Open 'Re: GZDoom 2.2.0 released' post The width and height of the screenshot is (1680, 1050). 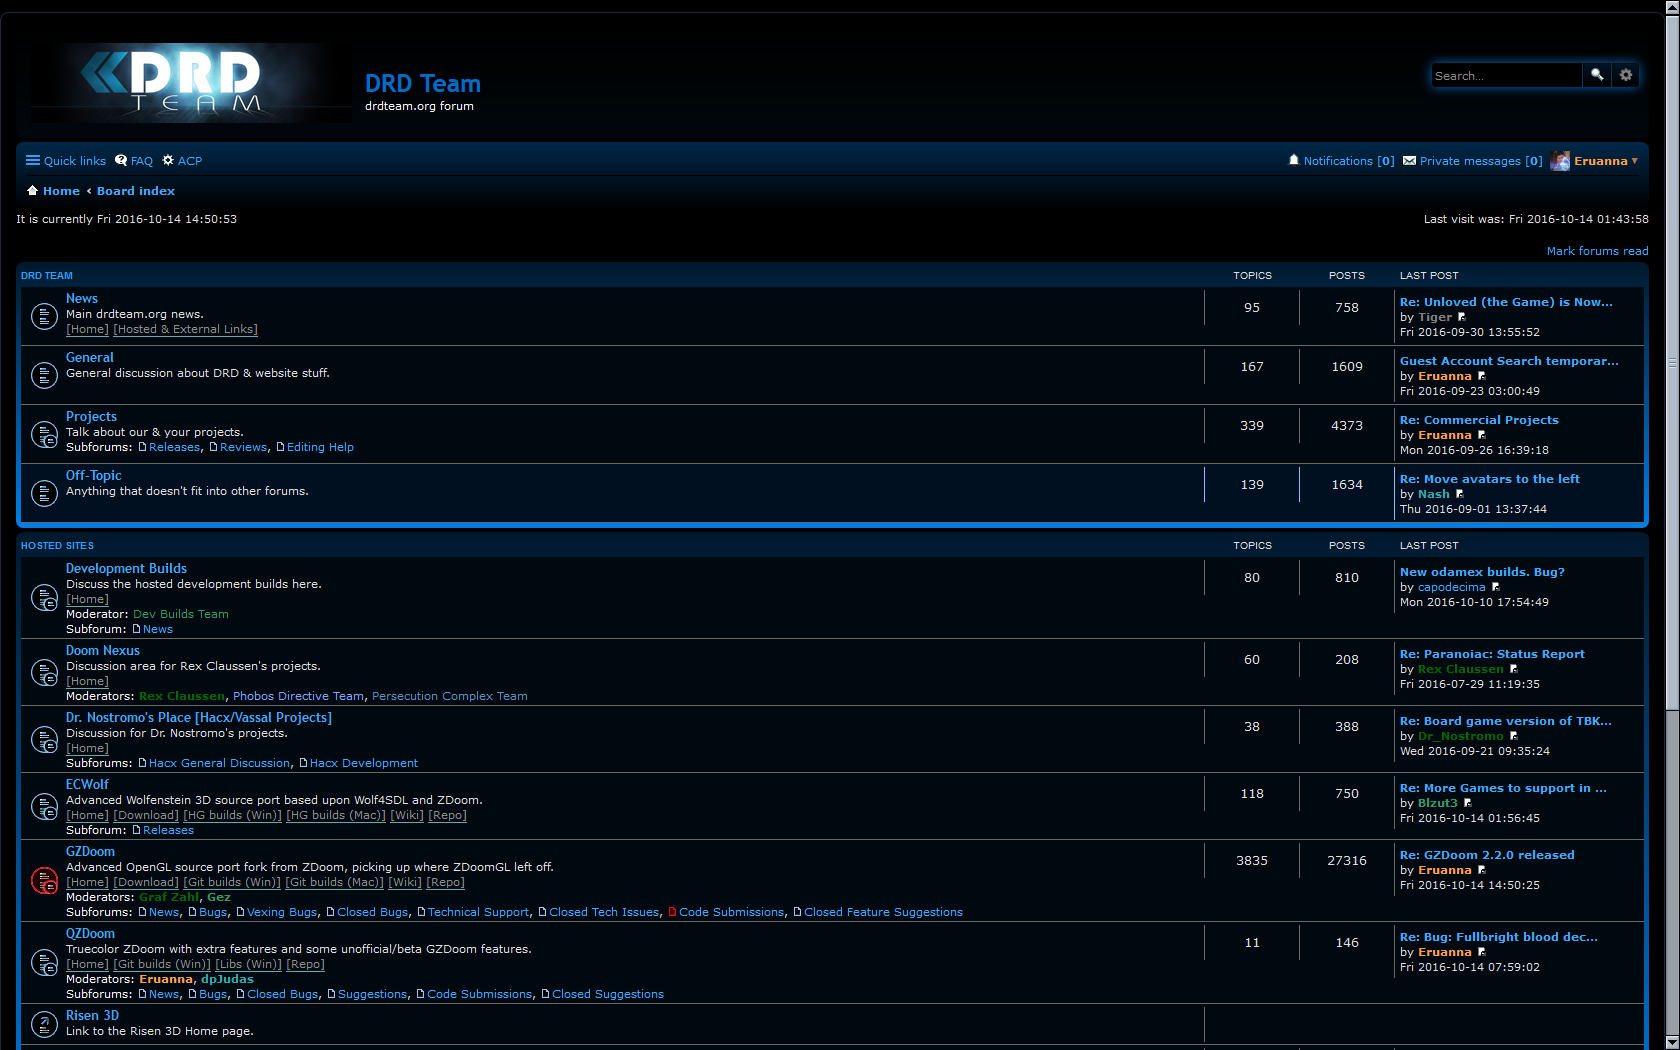[1487, 855]
